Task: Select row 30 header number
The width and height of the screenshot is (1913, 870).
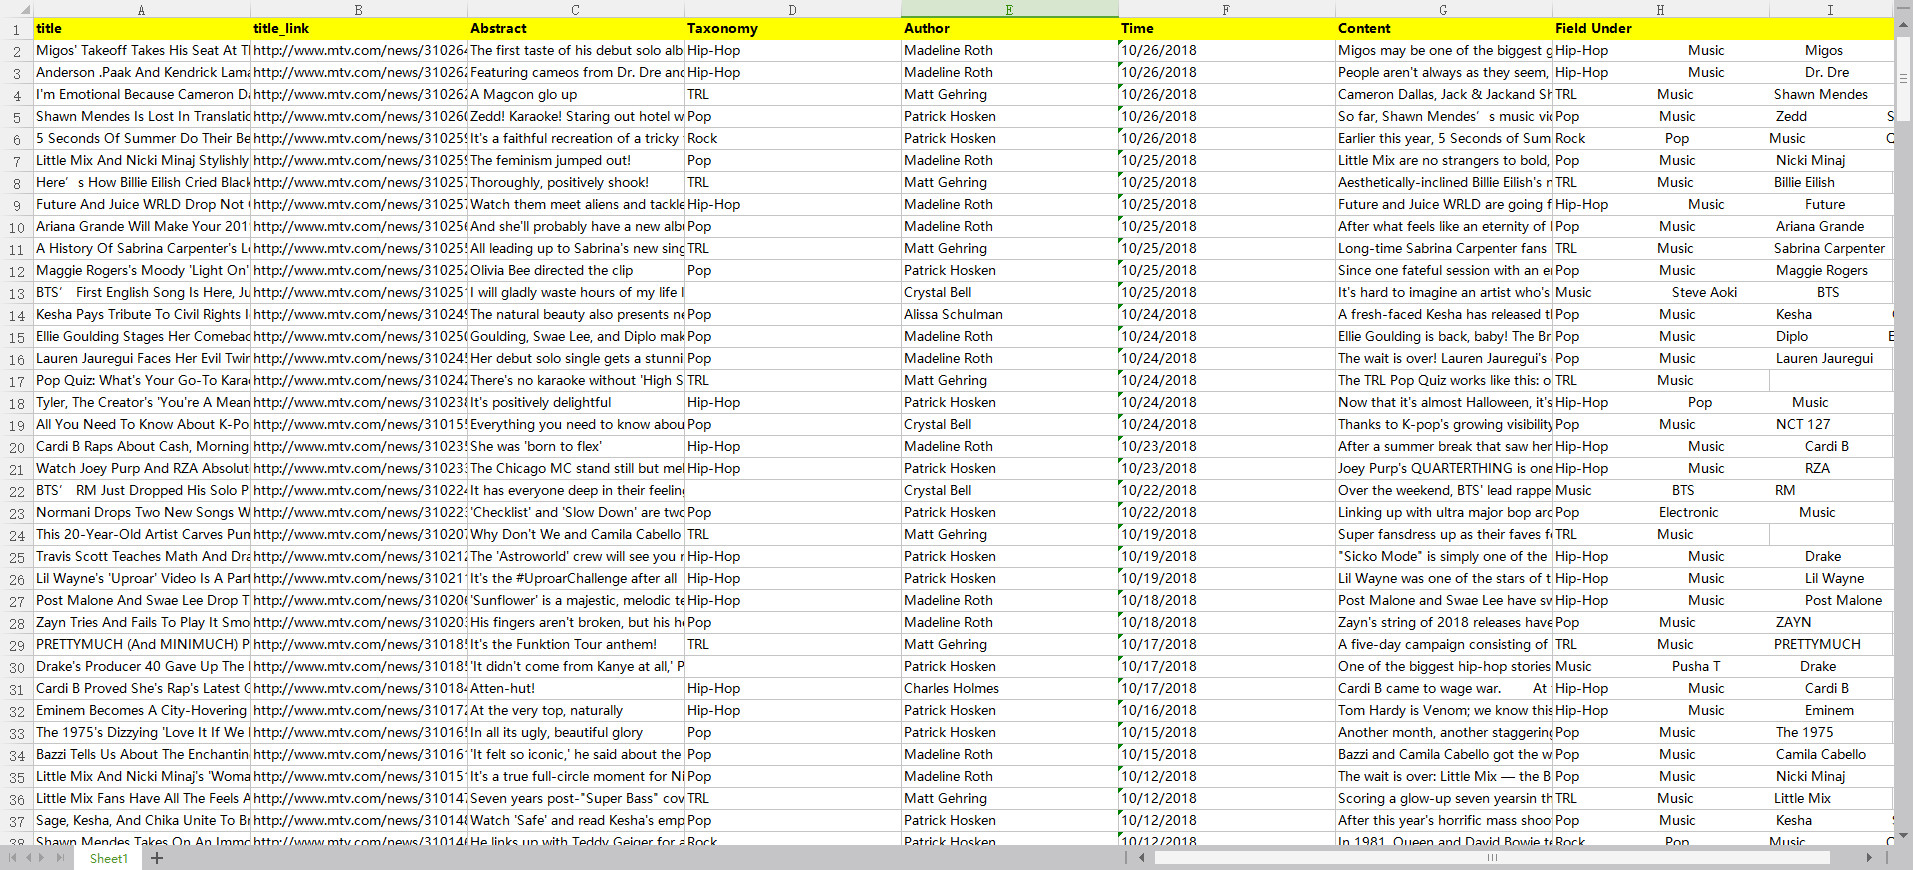Action: click(16, 667)
